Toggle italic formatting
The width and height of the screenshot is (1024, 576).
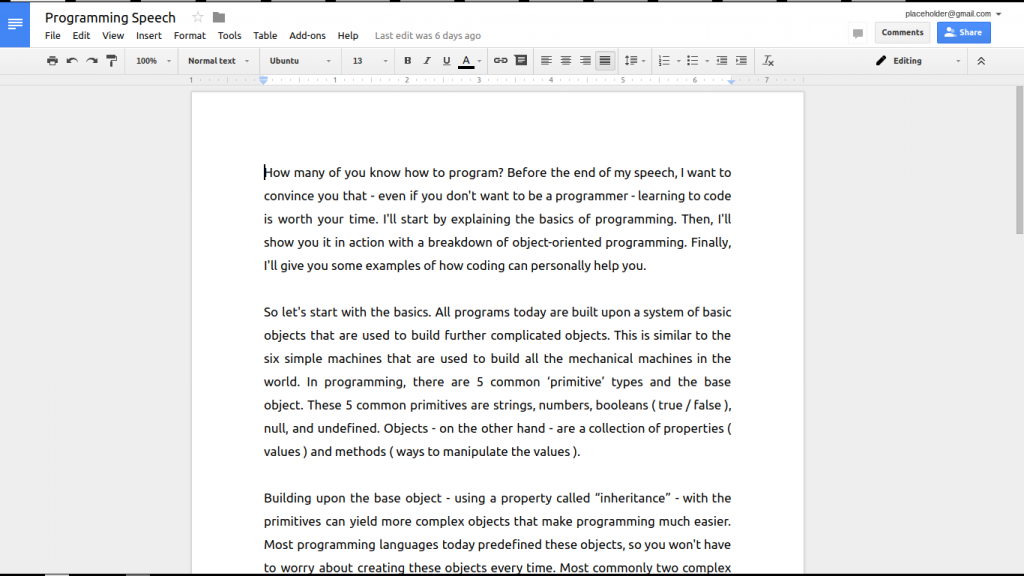click(427, 61)
